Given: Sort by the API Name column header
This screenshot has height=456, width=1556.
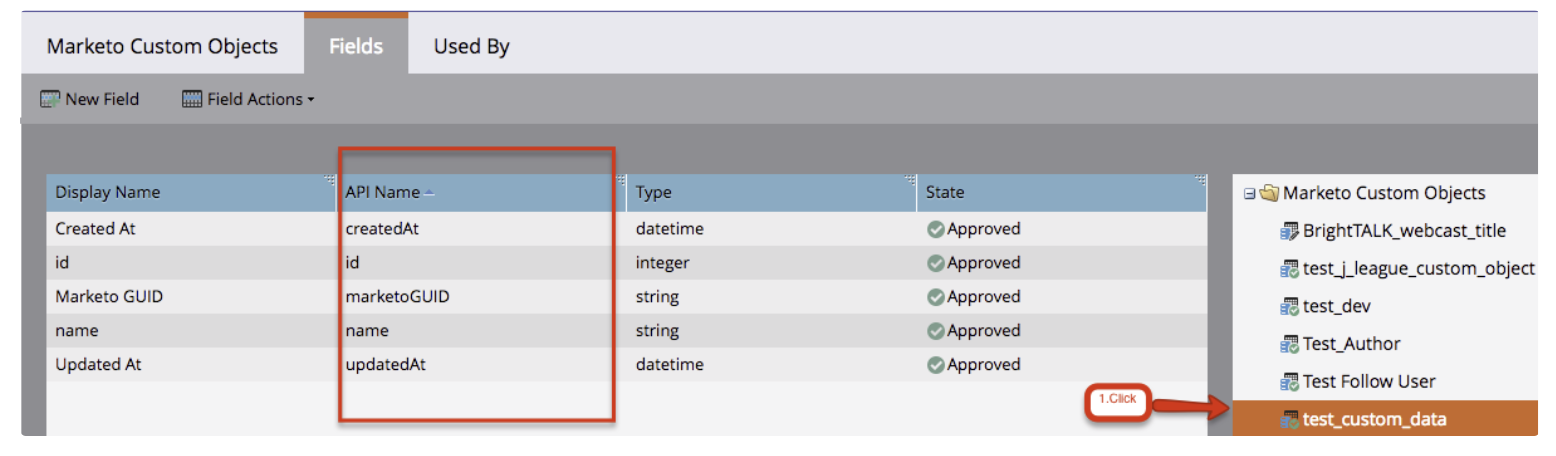Looking at the screenshot, I should [x=383, y=192].
